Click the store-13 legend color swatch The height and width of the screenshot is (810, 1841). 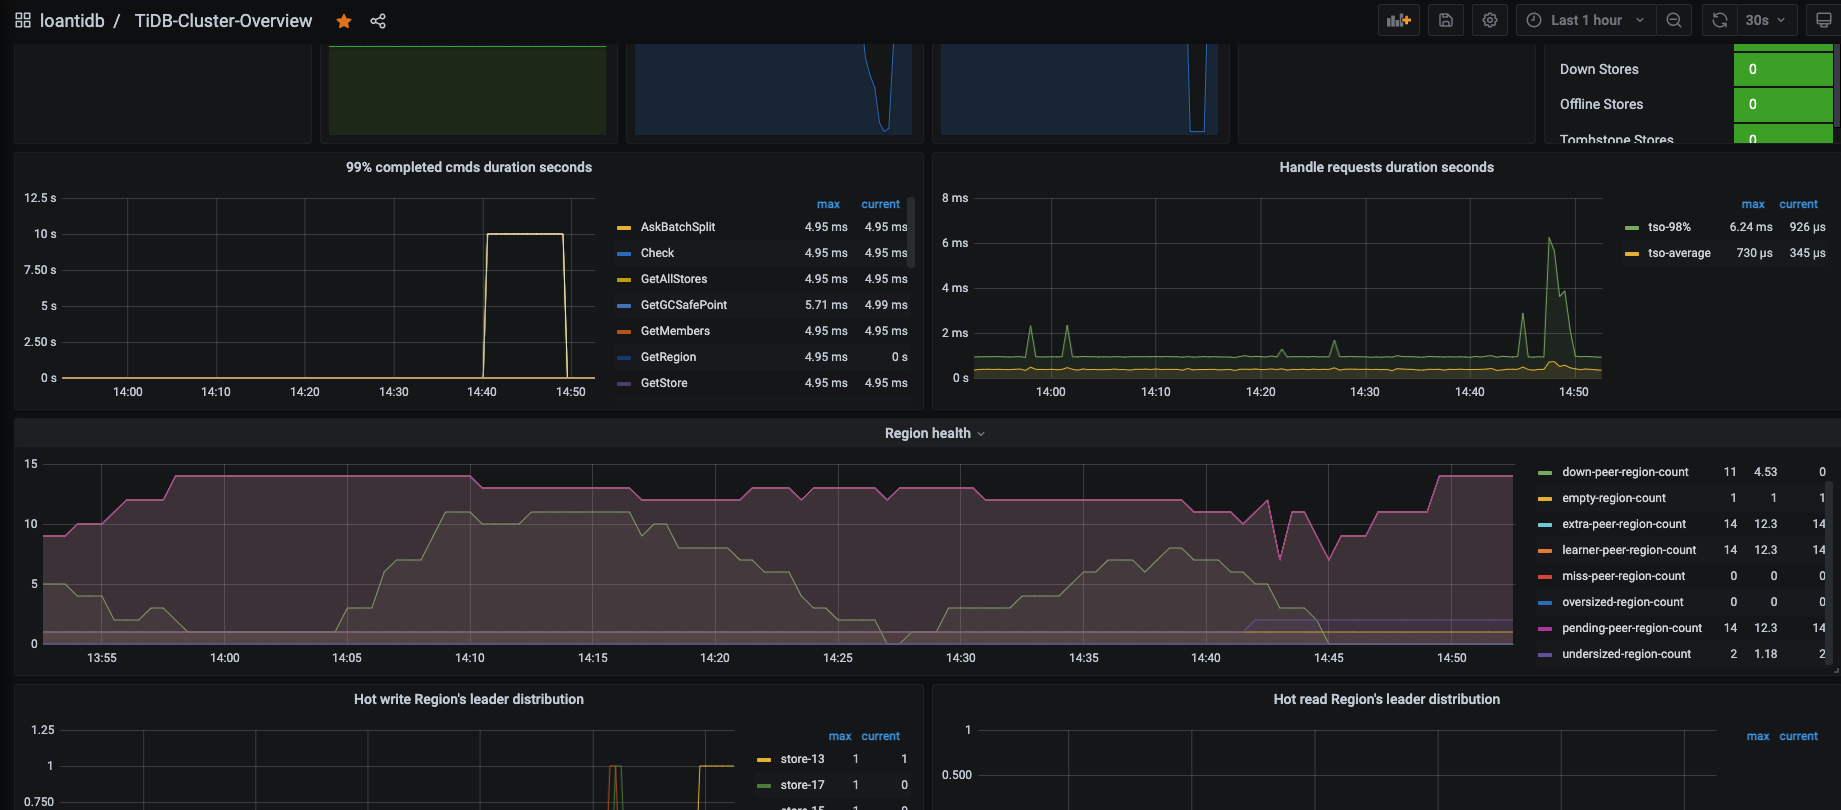pyautogui.click(x=764, y=759)
